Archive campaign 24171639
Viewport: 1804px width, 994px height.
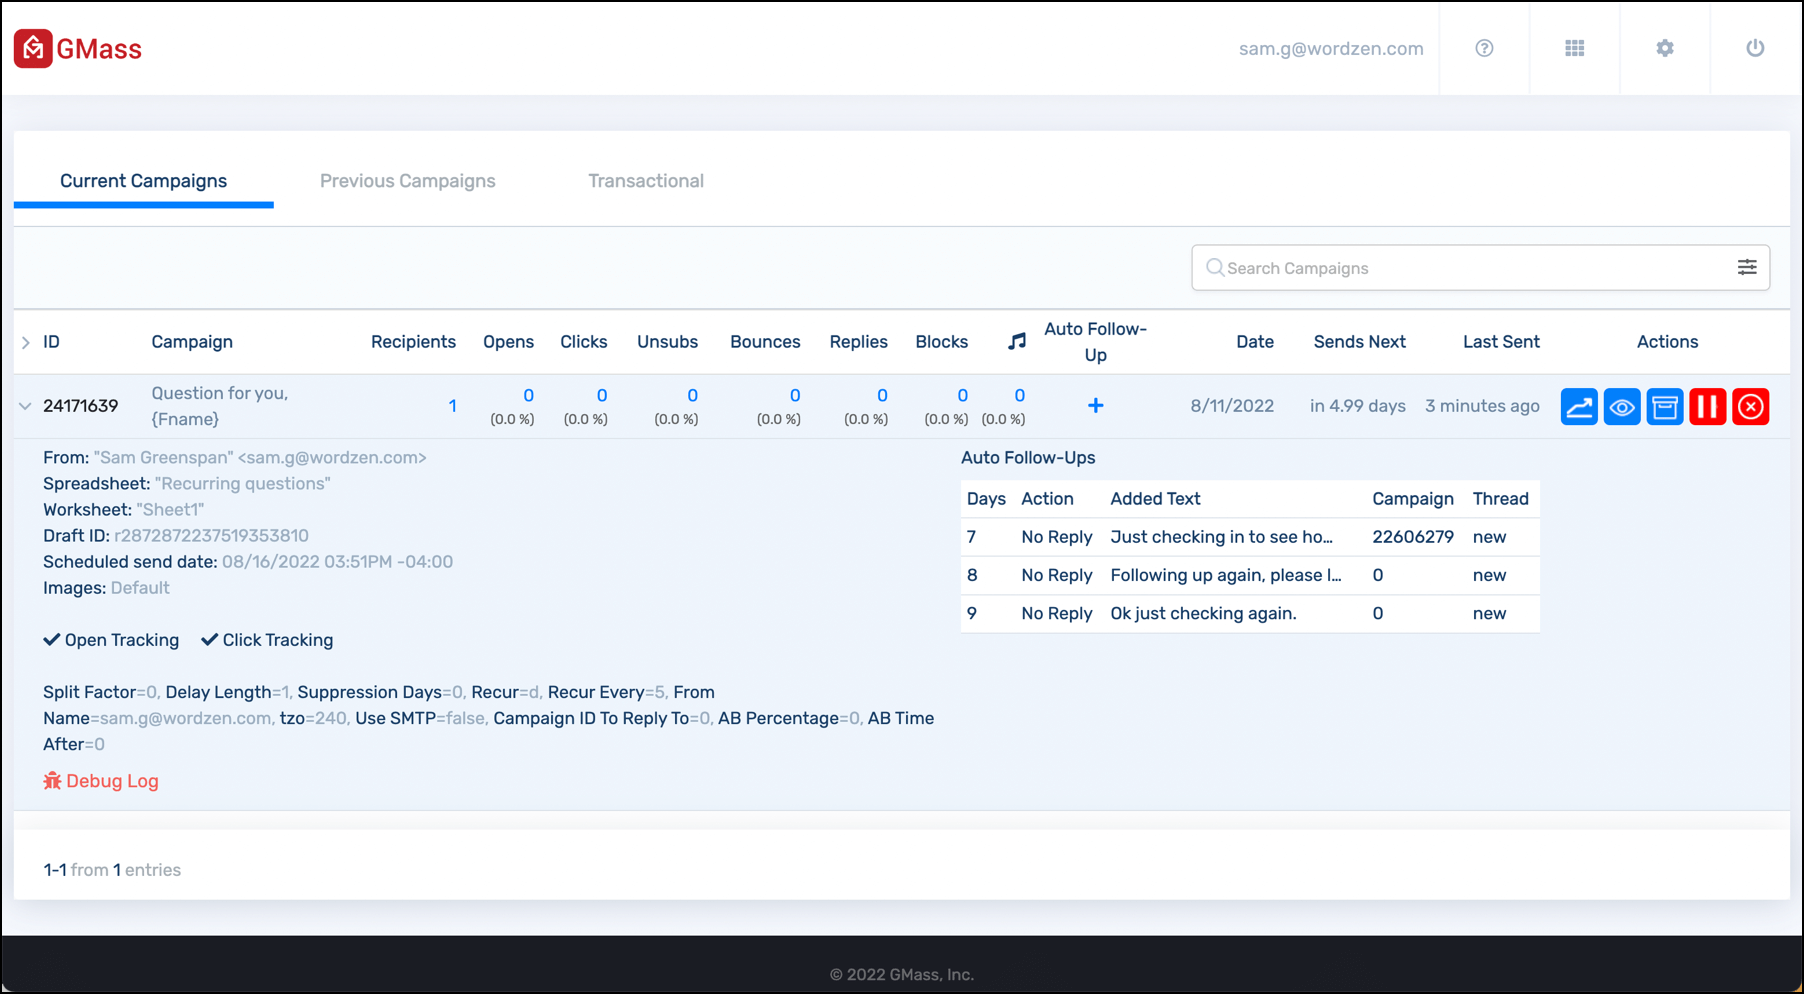point(1665,406)
